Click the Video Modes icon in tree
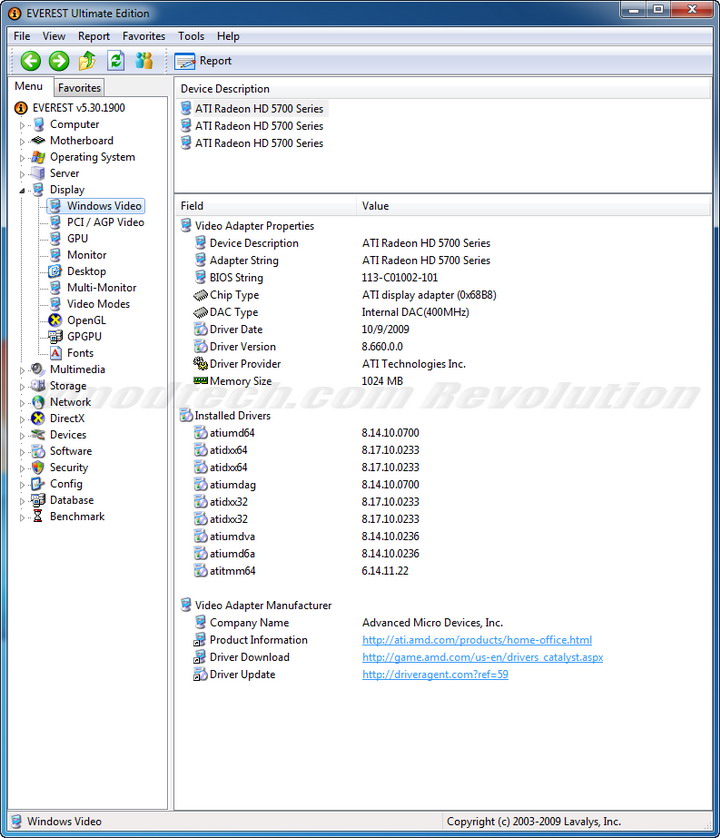This screenshot has height=838, width=720. (55, 304)
